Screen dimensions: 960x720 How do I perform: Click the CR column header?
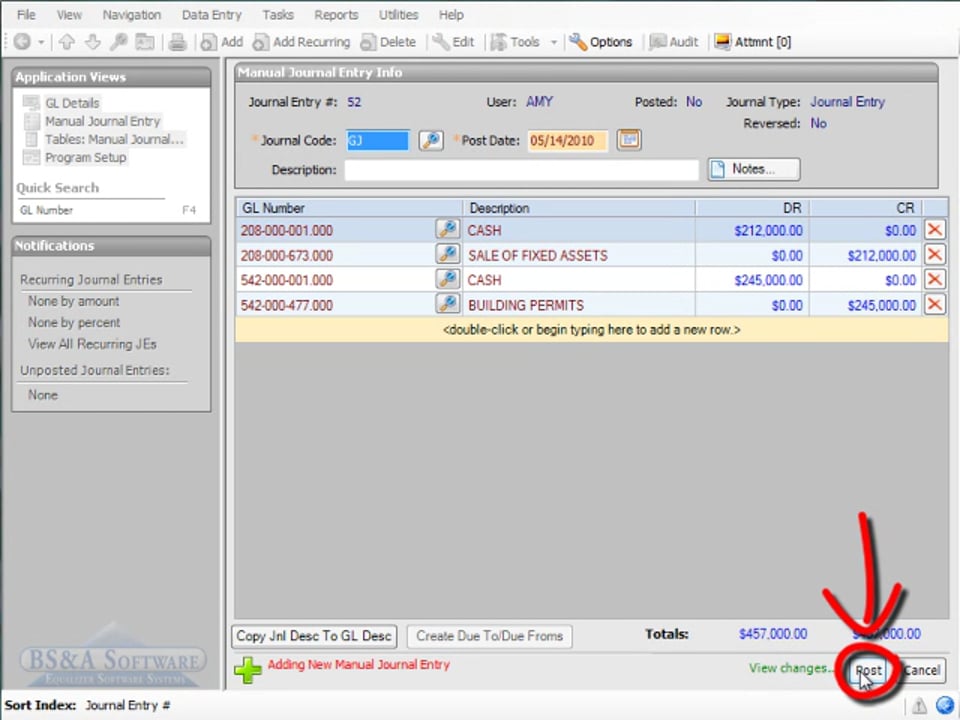click(866, 208)
